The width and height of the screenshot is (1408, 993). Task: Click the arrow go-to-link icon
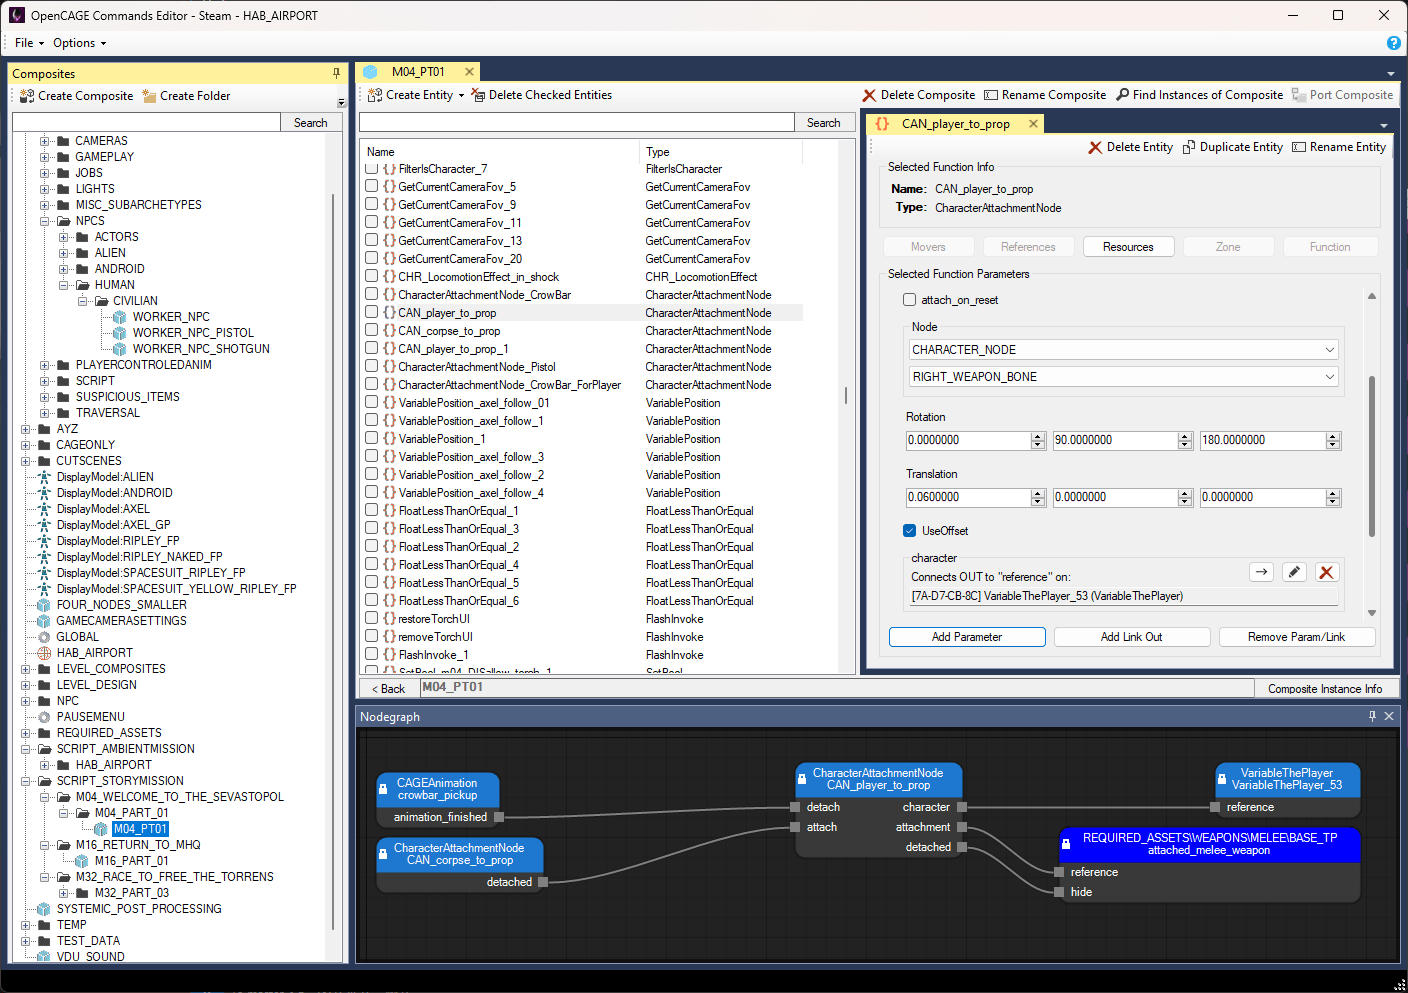[1261, 572]
